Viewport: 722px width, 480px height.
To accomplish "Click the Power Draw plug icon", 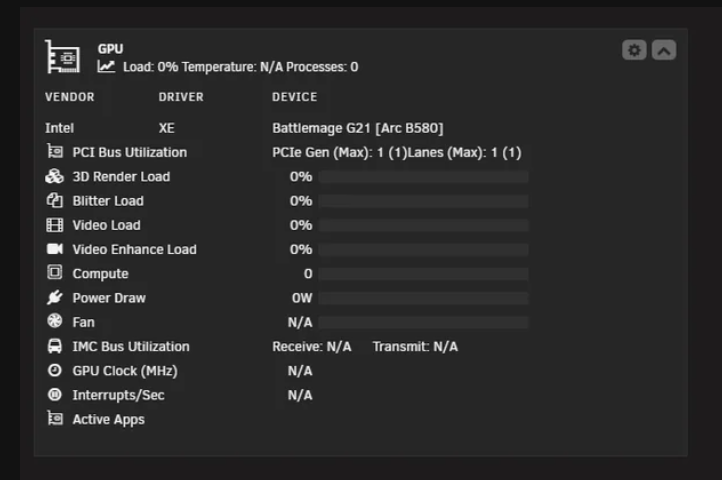I will click(55, 298).
